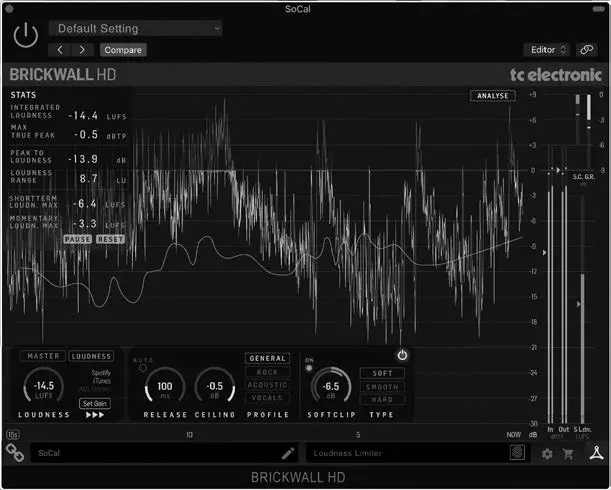This screenshot has height=490, width=611.
Task: Open the settings gear icon
Action: [x=547, y=454]
